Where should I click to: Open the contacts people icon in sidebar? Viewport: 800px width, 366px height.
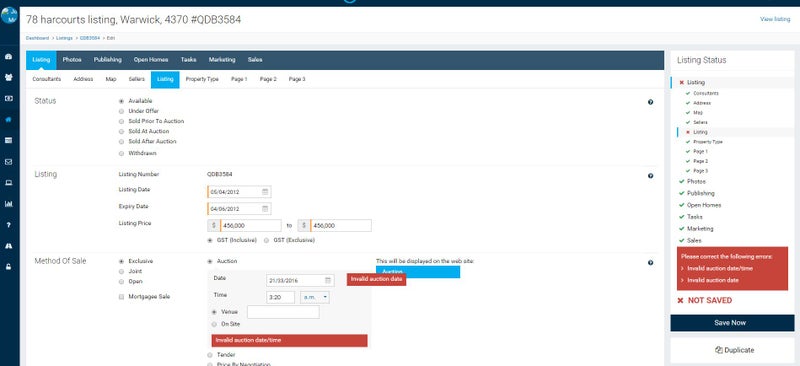coord(9,78)
